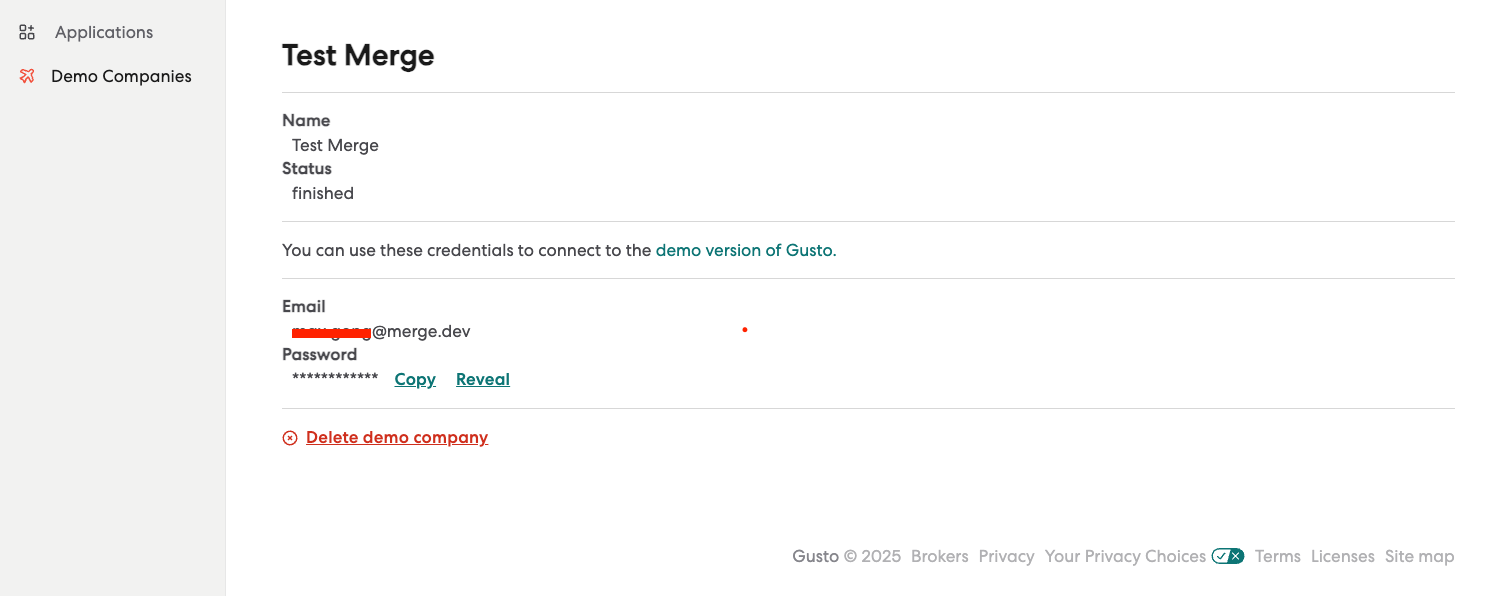The height and width of the screenshot is (596, 1509).
Task: Open the Brokers footer link
Action: point(939,557)
